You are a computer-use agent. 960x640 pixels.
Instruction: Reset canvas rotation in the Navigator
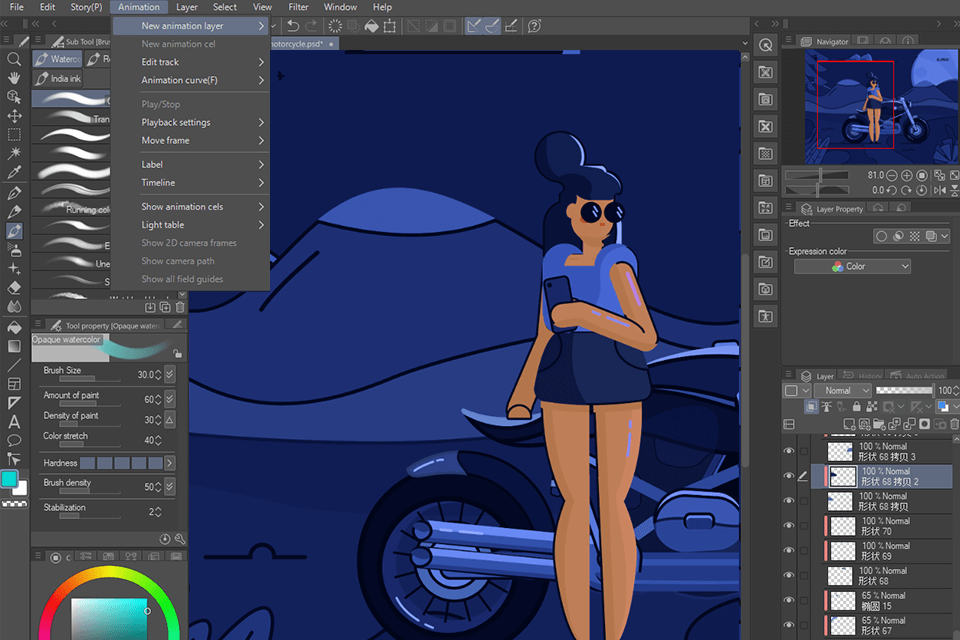pyautogui.click(x=921, y=190)
